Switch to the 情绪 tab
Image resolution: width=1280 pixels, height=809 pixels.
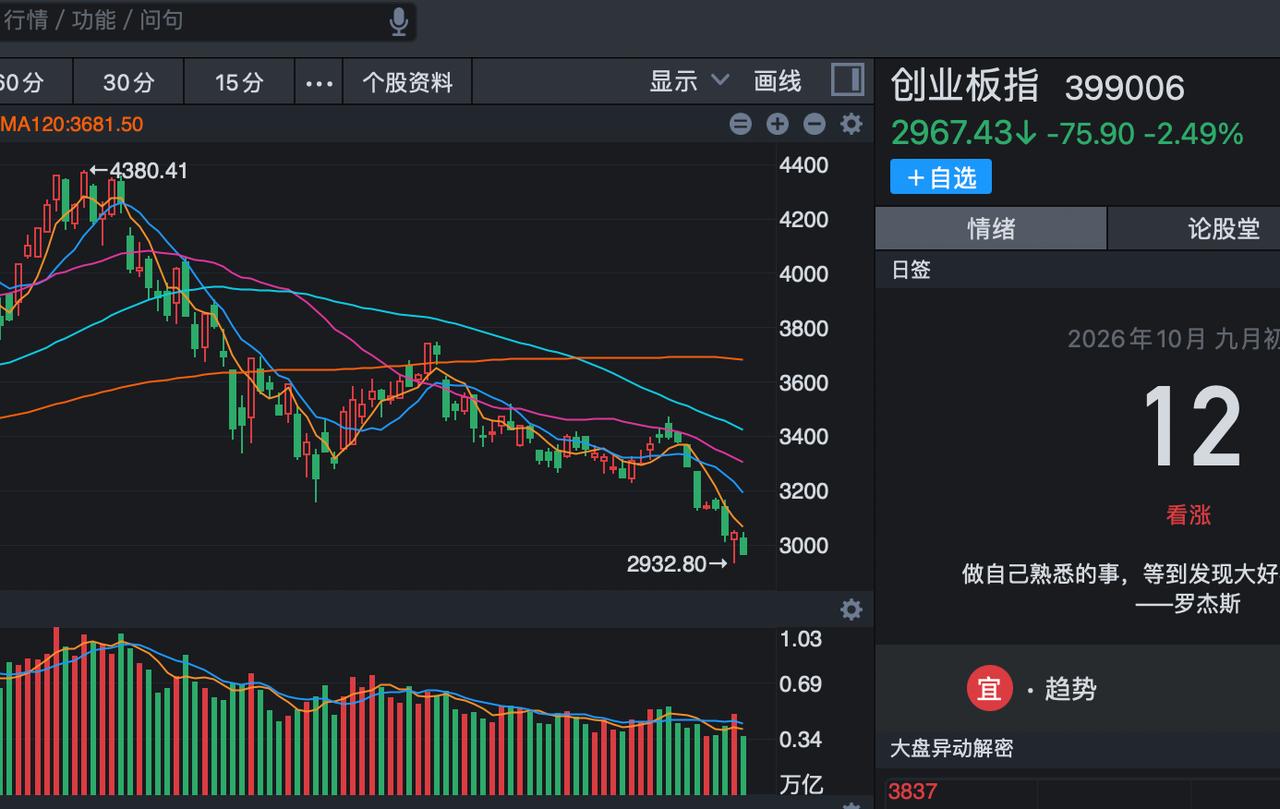pyautogui.click(x=991, y=228)
